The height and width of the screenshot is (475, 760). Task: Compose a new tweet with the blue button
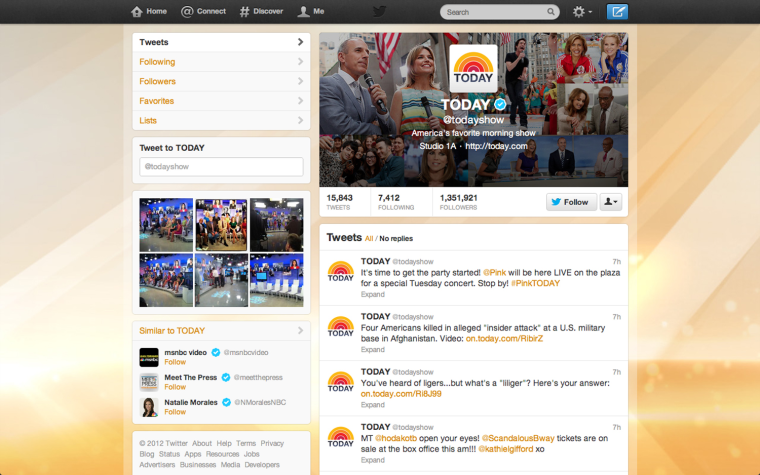click(617, 12)
